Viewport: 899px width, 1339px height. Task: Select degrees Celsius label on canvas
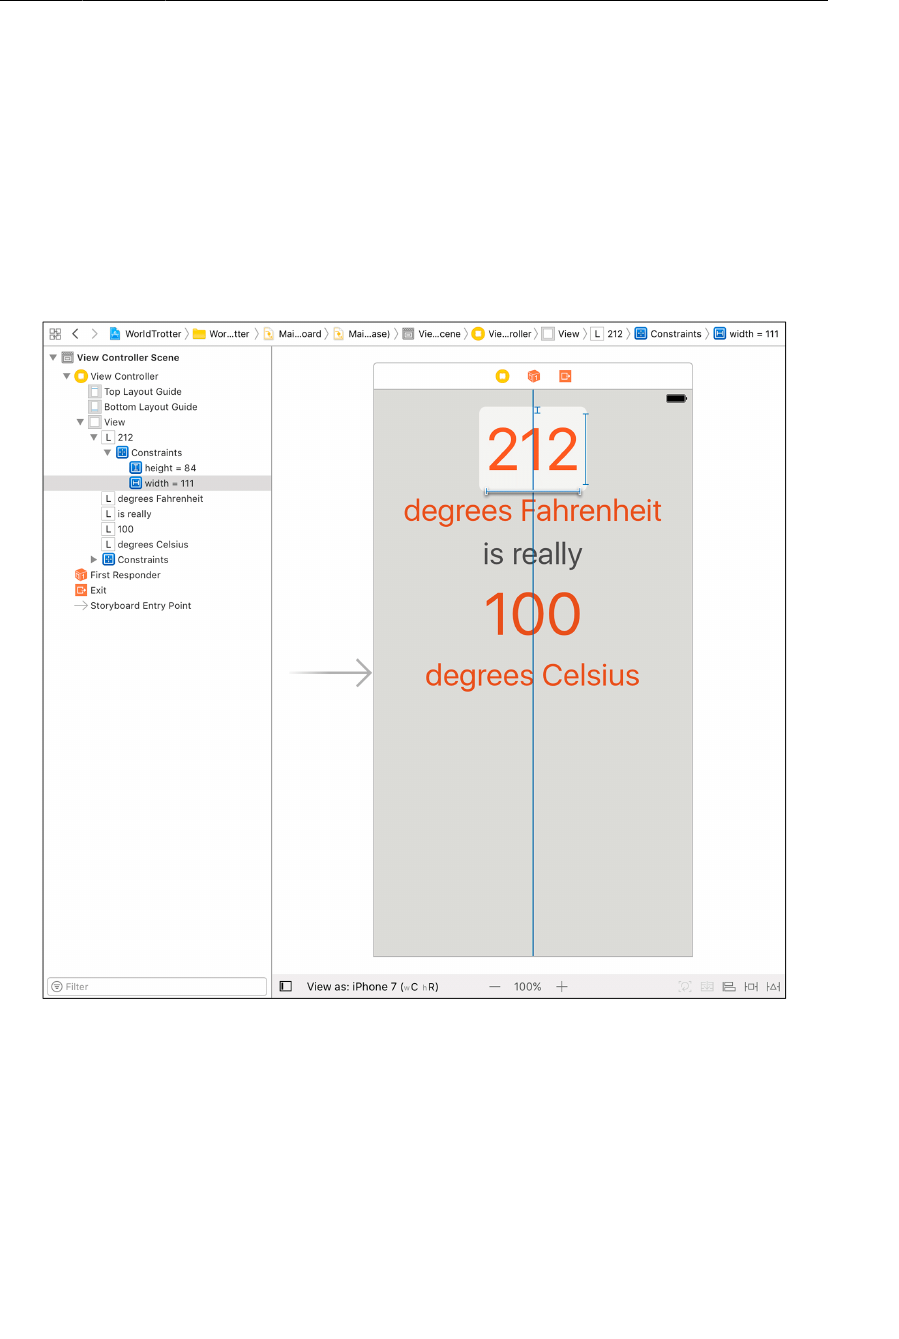532,675
